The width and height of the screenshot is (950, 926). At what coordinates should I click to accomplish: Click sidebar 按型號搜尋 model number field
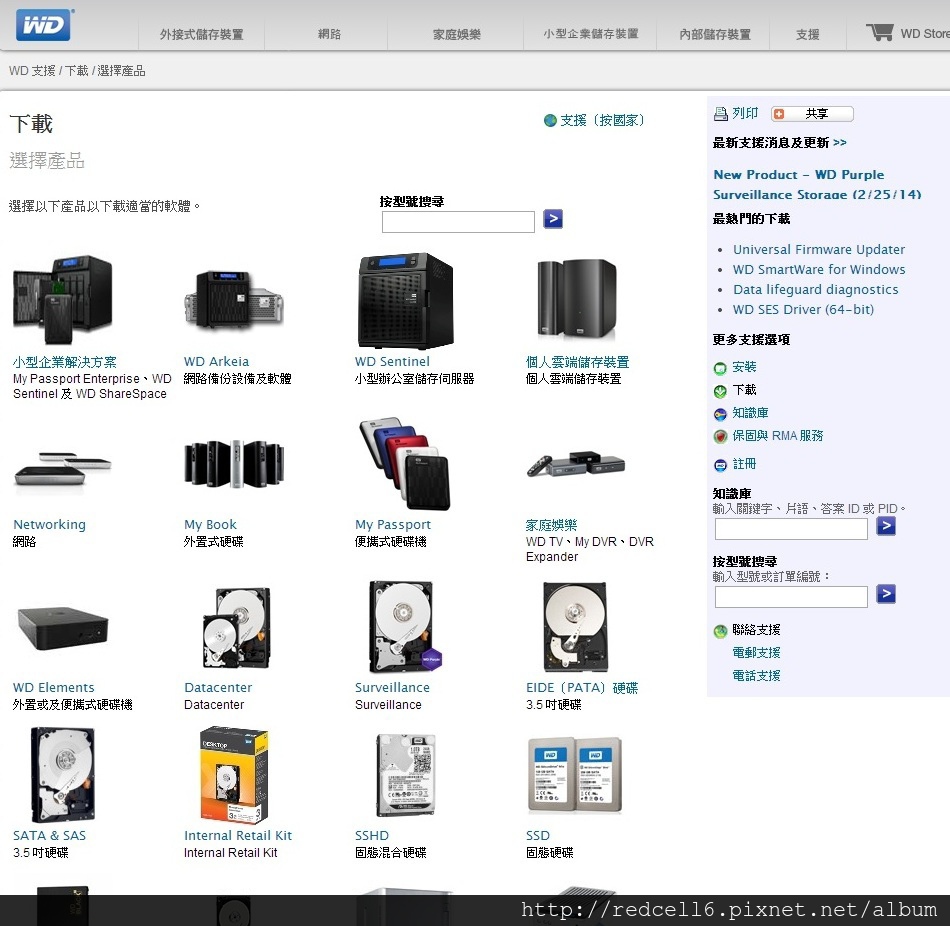pos(791,597)
